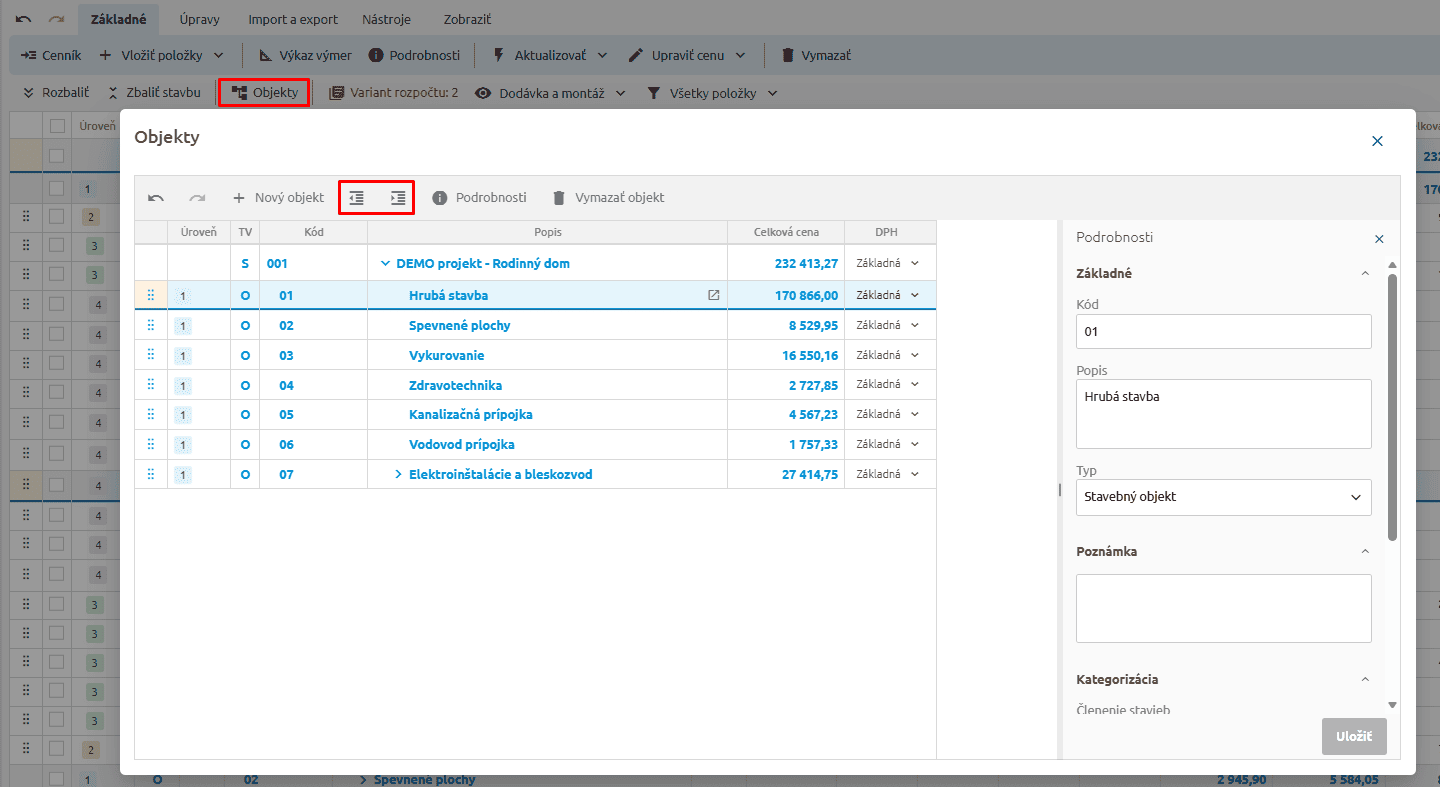The width and height of the screenshot is (1440, 787).
Task: Click the undo arrow in Objekty dialog toolbar
Action: [x=156, y=198]
